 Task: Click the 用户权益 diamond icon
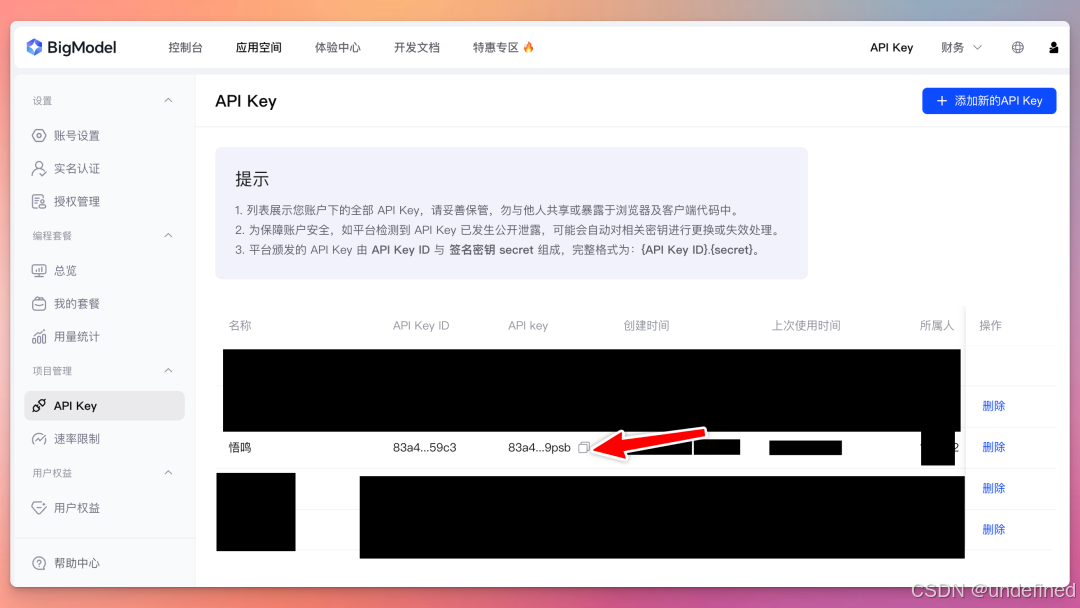[39, 507]
